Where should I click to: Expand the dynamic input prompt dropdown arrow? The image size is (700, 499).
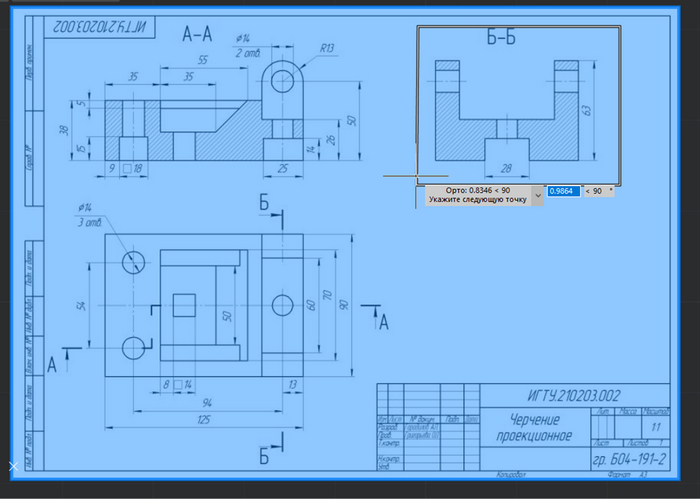[538, 195]
